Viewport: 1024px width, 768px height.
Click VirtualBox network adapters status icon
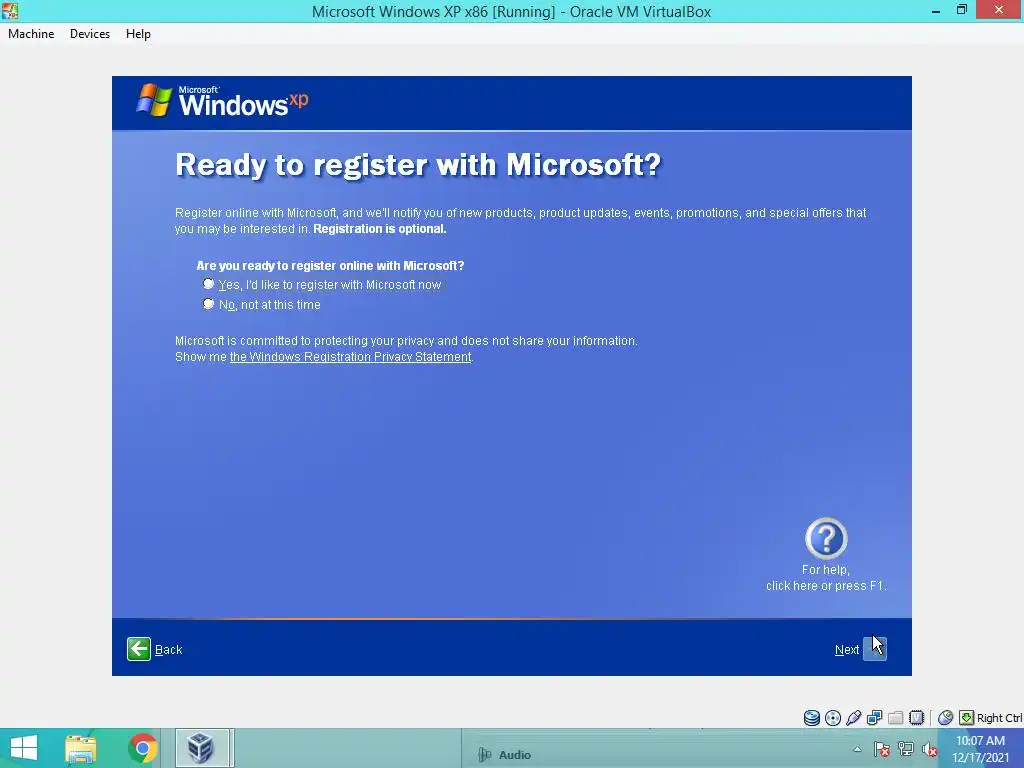(874, 718)
